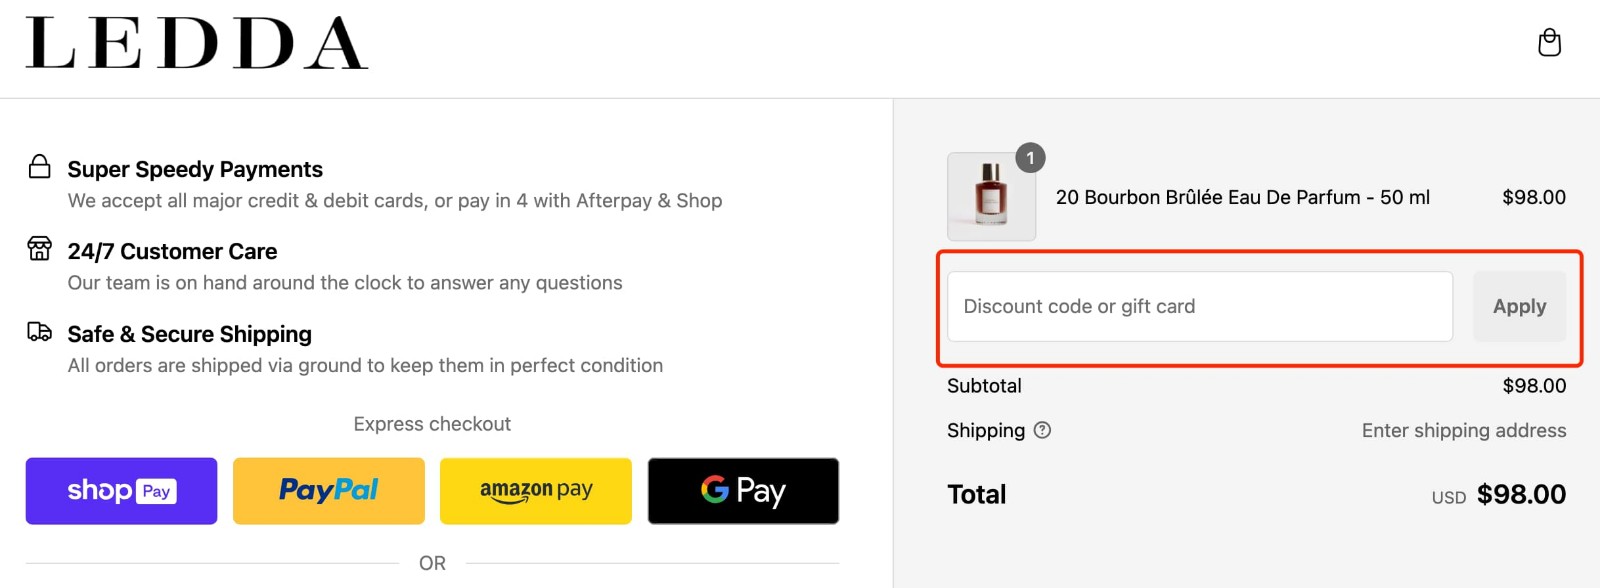Click the Express checkout heading
Screen dimensions: 1600x588
click(x=432, y=423)
